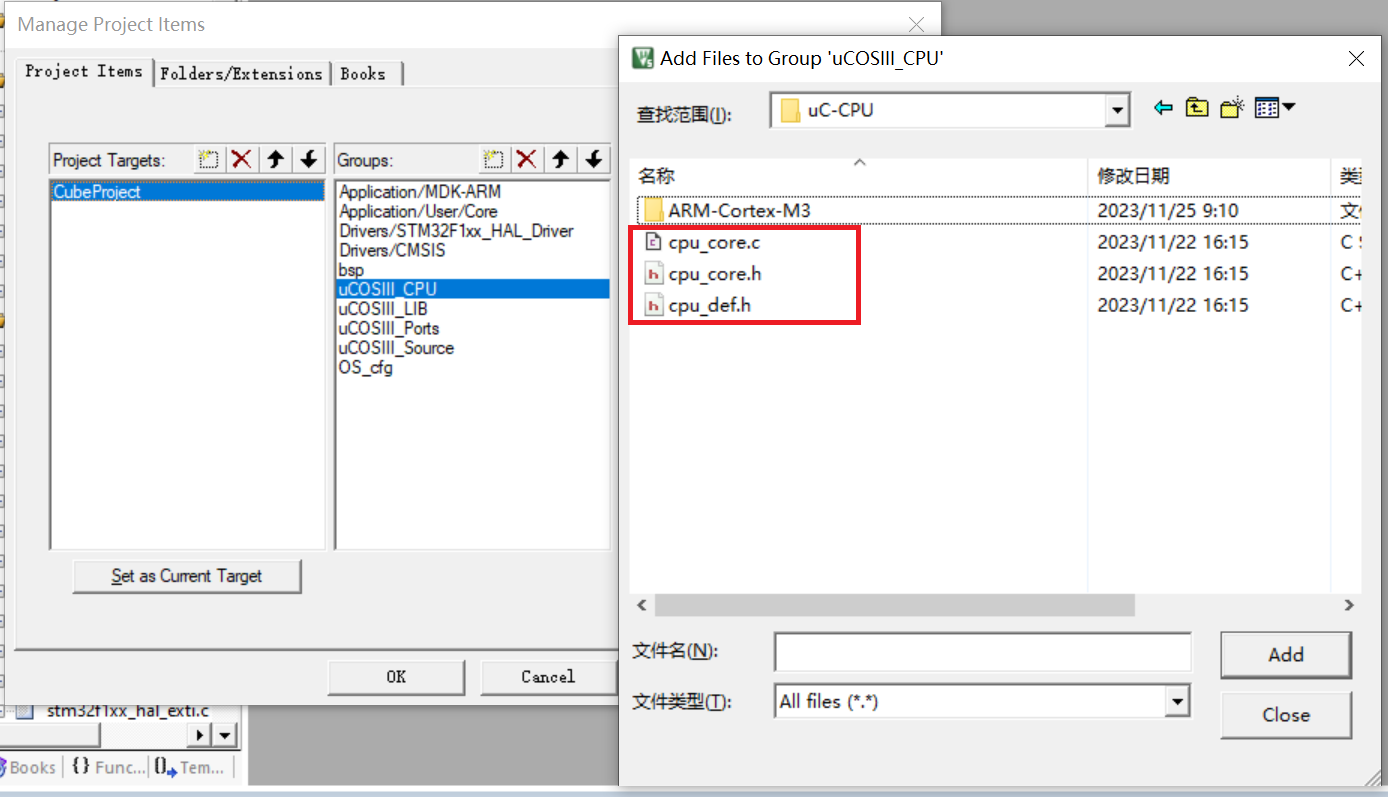The height and width of the screenshot is (797, 1388).
Task: Click the cpu_def.h header file icon
Action: [653, 305]
